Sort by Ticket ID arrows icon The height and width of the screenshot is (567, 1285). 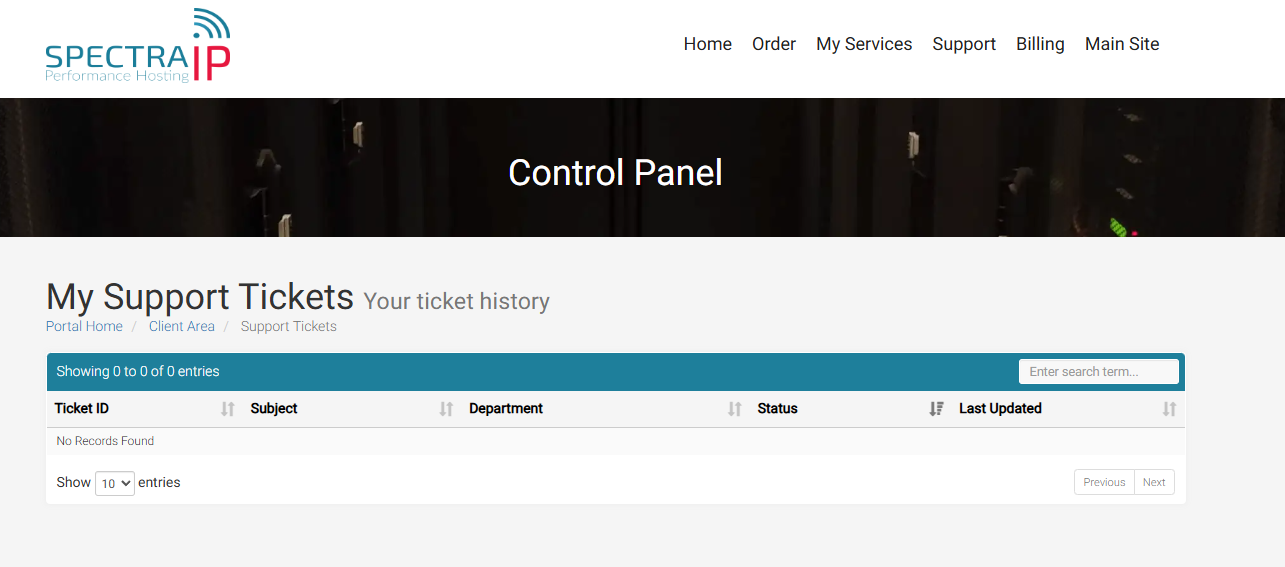coord(228,409)
